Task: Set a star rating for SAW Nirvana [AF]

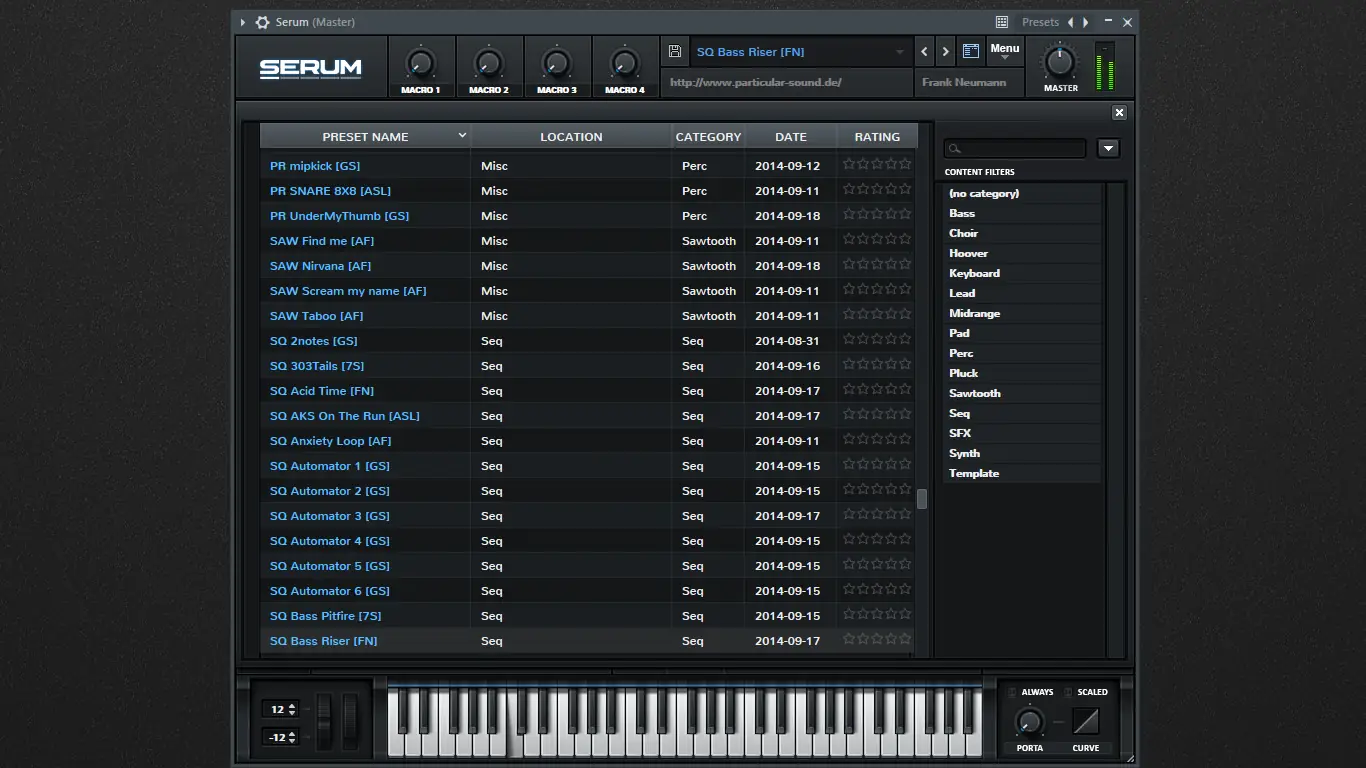Action: pyautogui.click(x=877, y=265)
